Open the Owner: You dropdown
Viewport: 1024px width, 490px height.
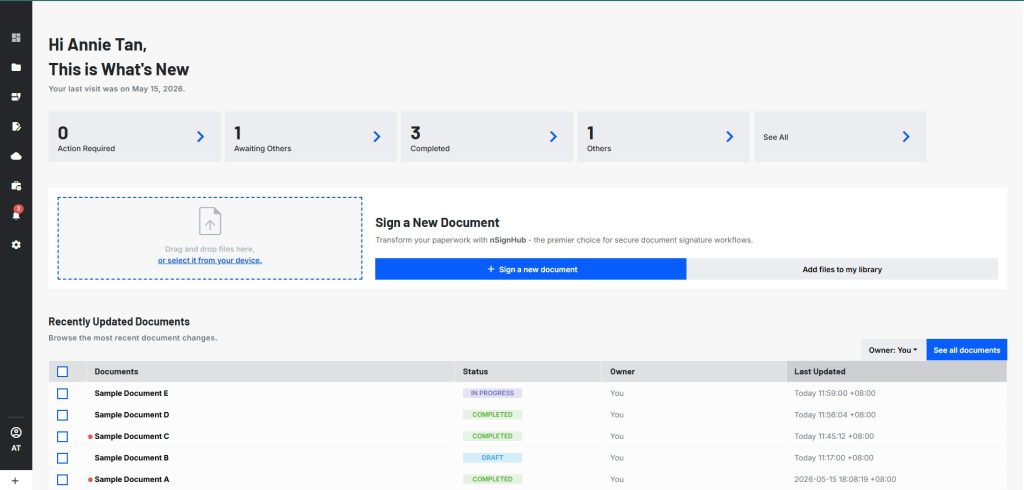(893, 350)
